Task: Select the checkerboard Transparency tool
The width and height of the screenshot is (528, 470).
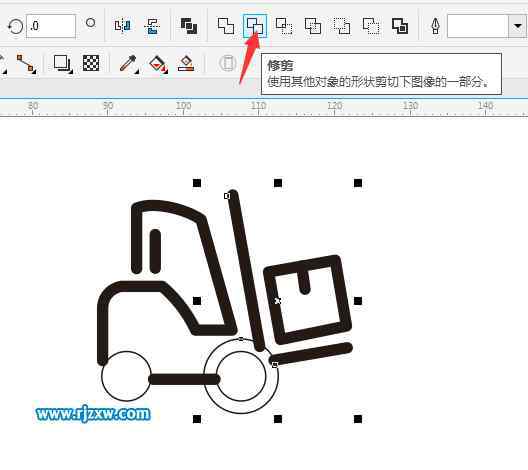Action: pos(91,63)
